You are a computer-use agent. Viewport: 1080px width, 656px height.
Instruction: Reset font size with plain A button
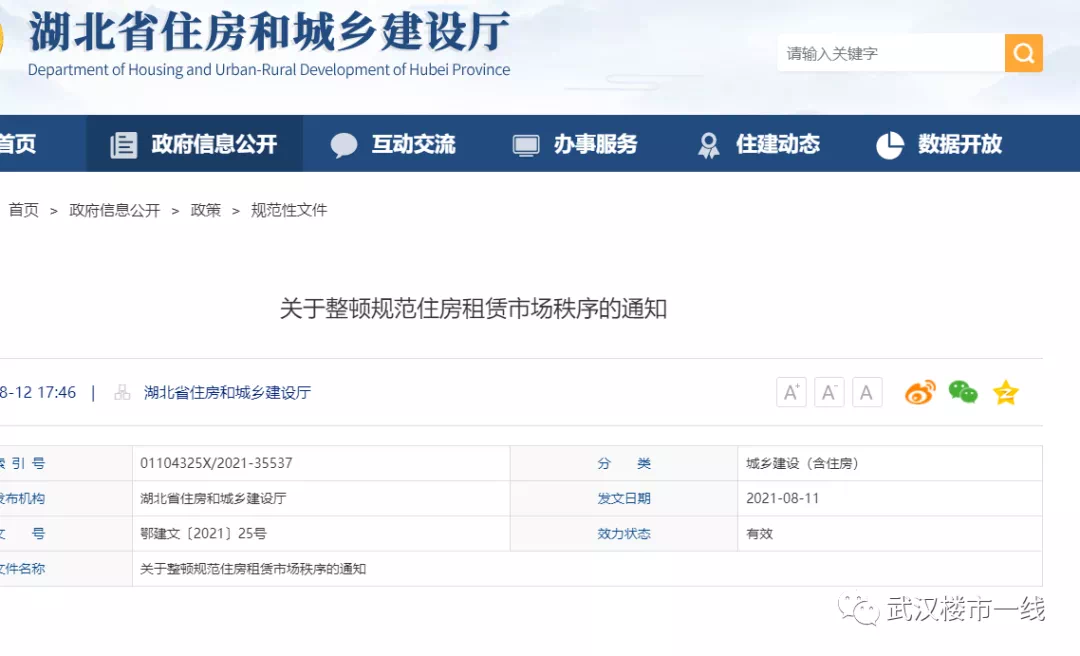pos(867,393)
